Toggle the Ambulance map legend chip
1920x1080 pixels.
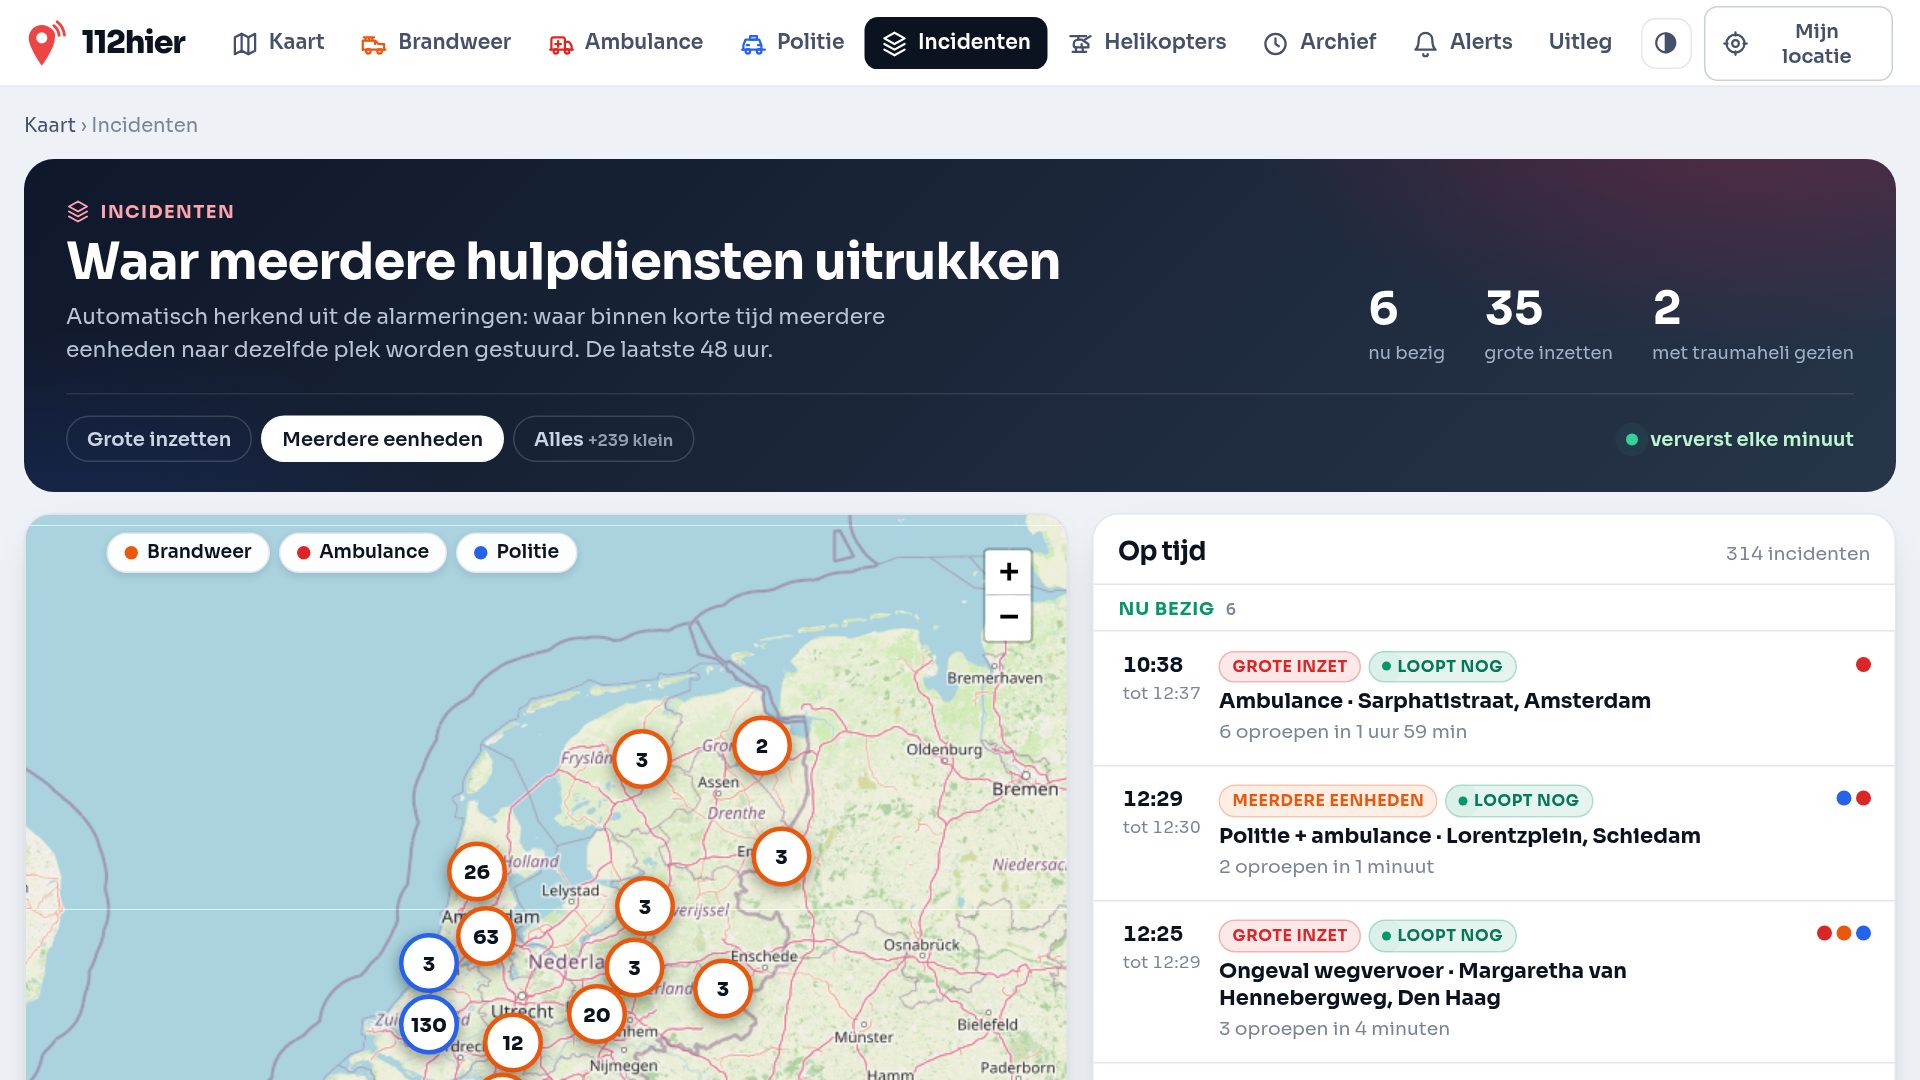pos(363,552)
